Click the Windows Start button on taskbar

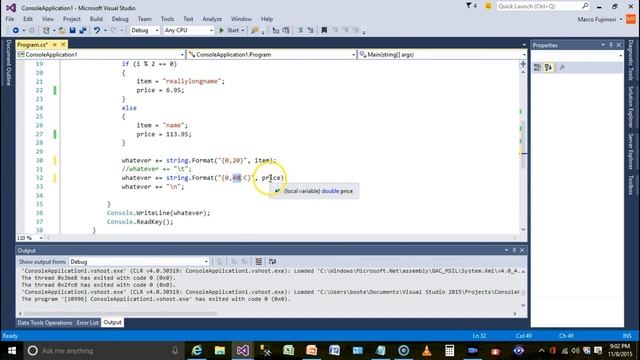[12, 351]
